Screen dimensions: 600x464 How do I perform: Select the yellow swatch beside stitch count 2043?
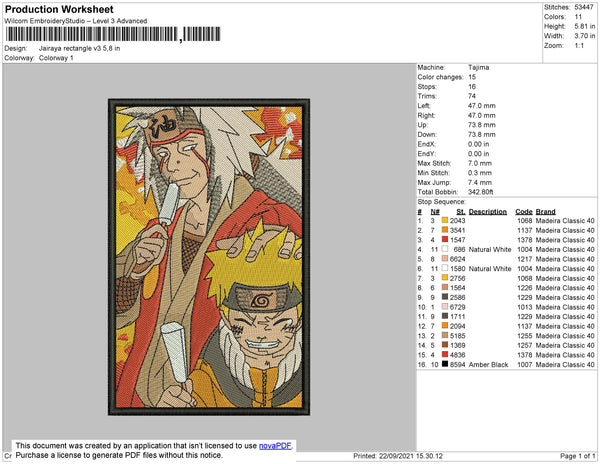[x=445, y=220]
